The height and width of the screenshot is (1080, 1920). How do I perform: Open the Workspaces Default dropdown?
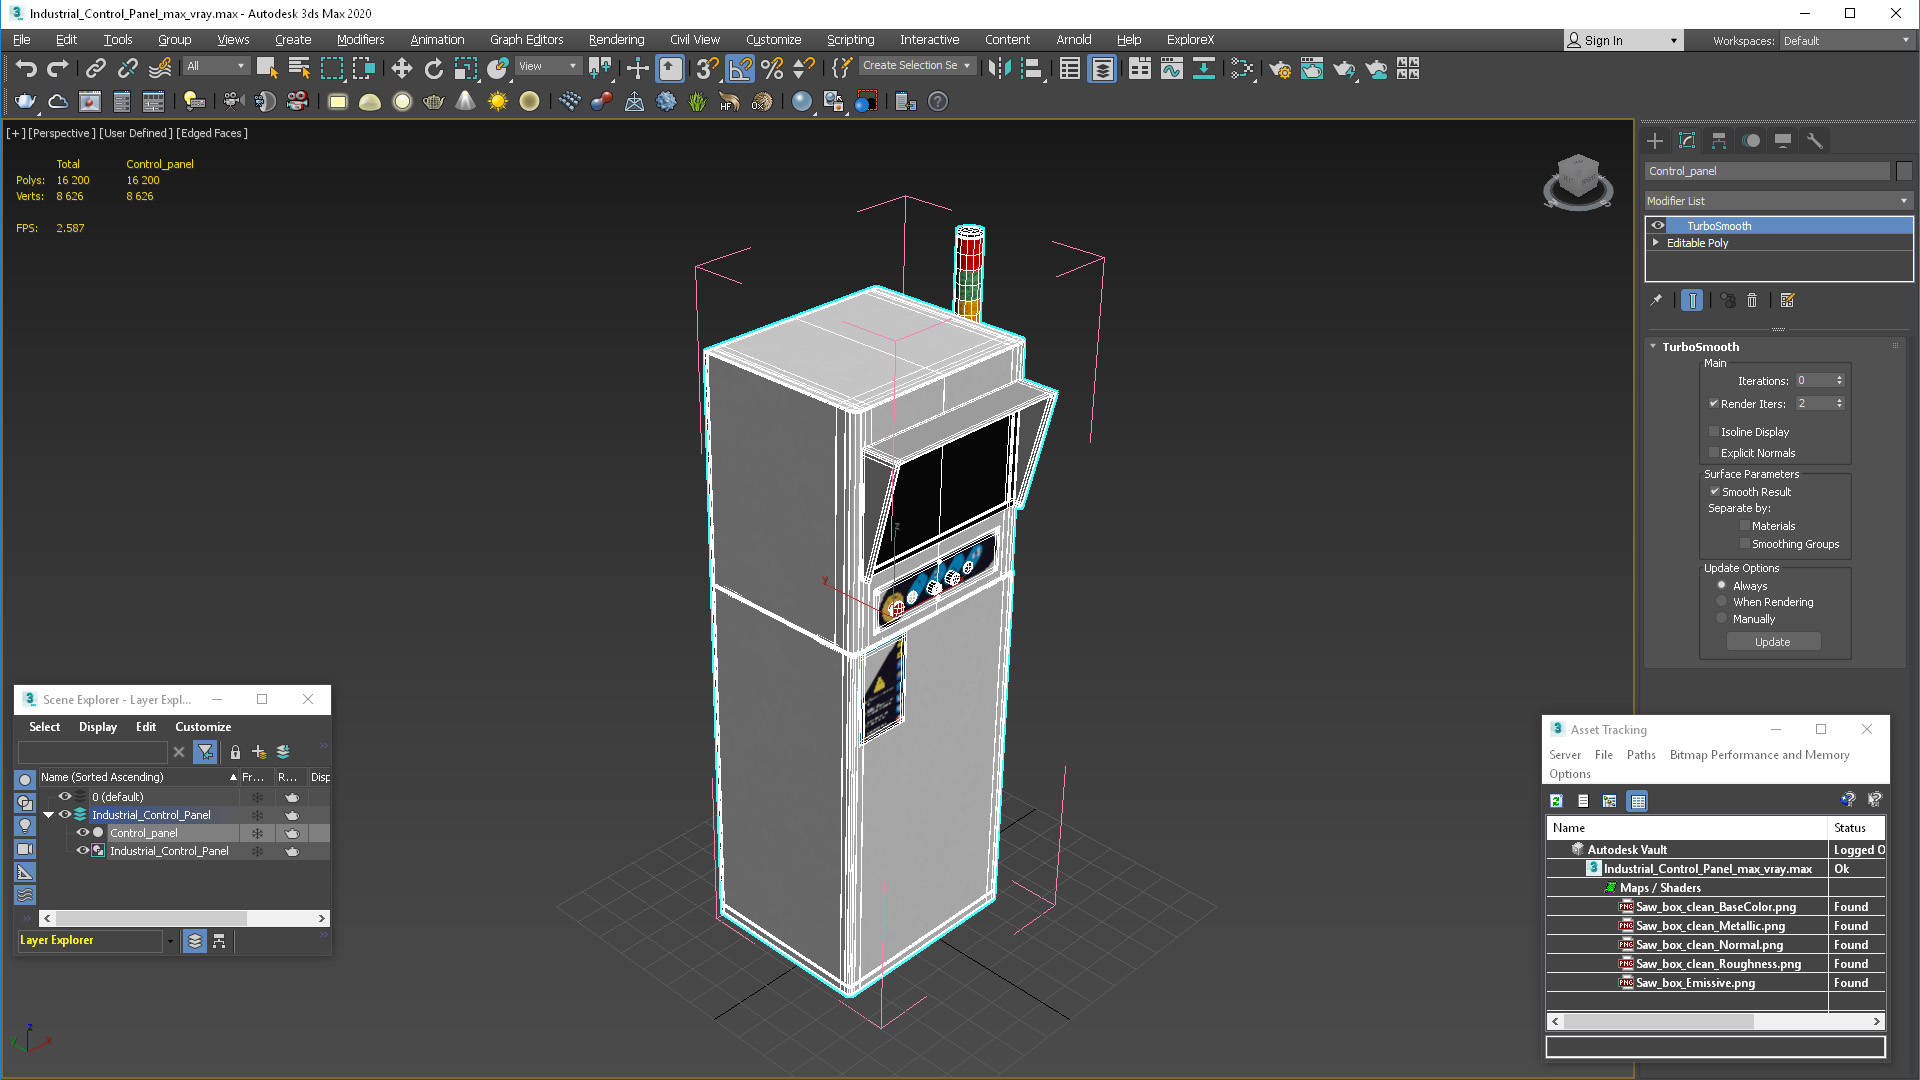click(x=1846, y=40)
